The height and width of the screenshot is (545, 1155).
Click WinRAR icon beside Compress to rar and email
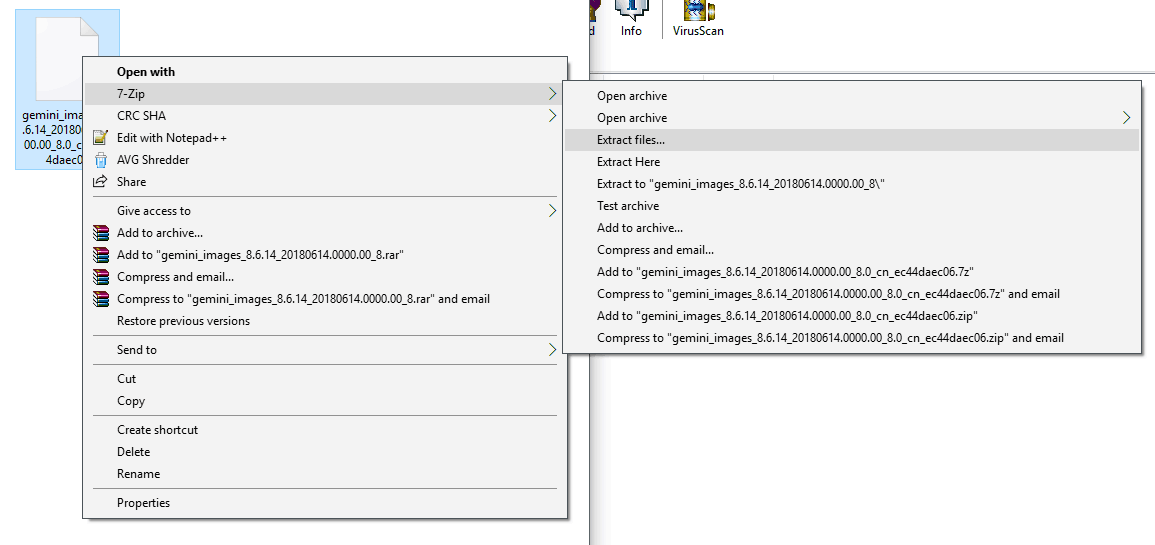tap(100, 299)
